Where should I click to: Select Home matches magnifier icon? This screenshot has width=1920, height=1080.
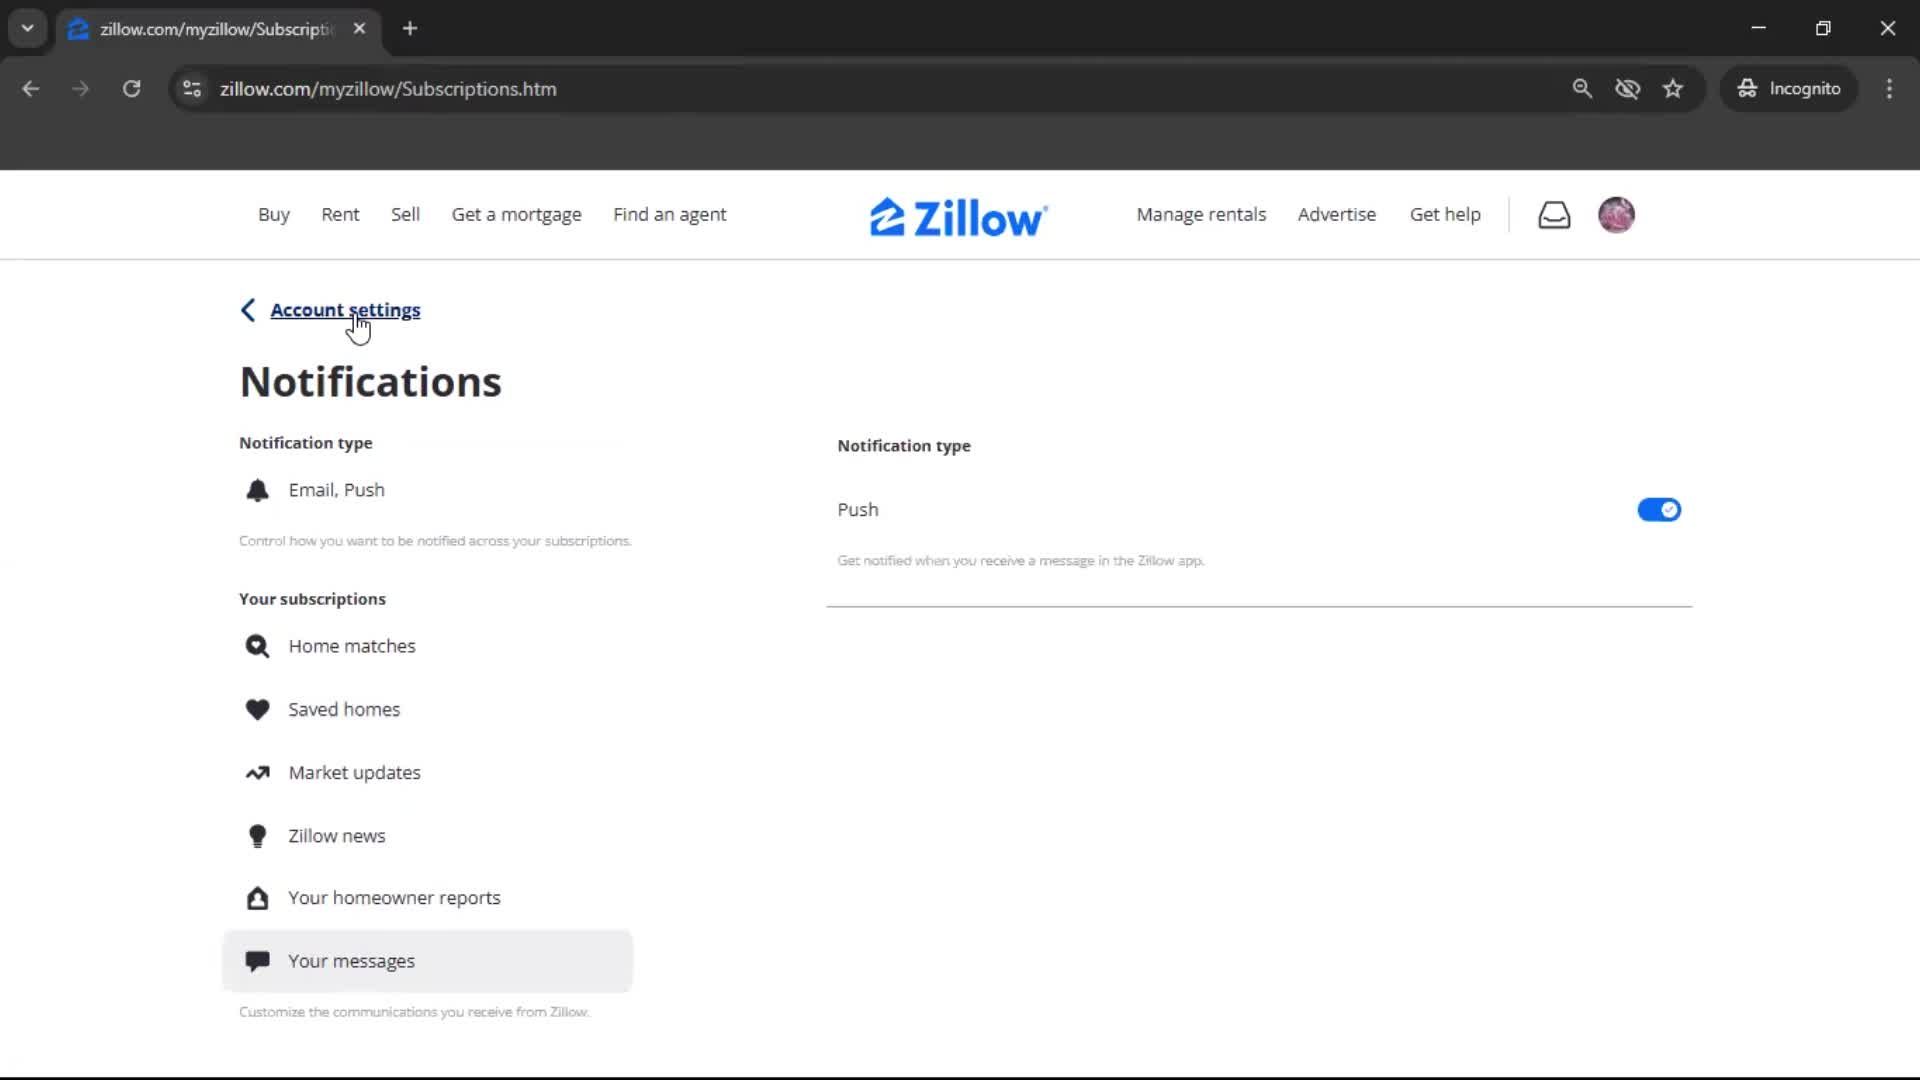coord(257,646)
